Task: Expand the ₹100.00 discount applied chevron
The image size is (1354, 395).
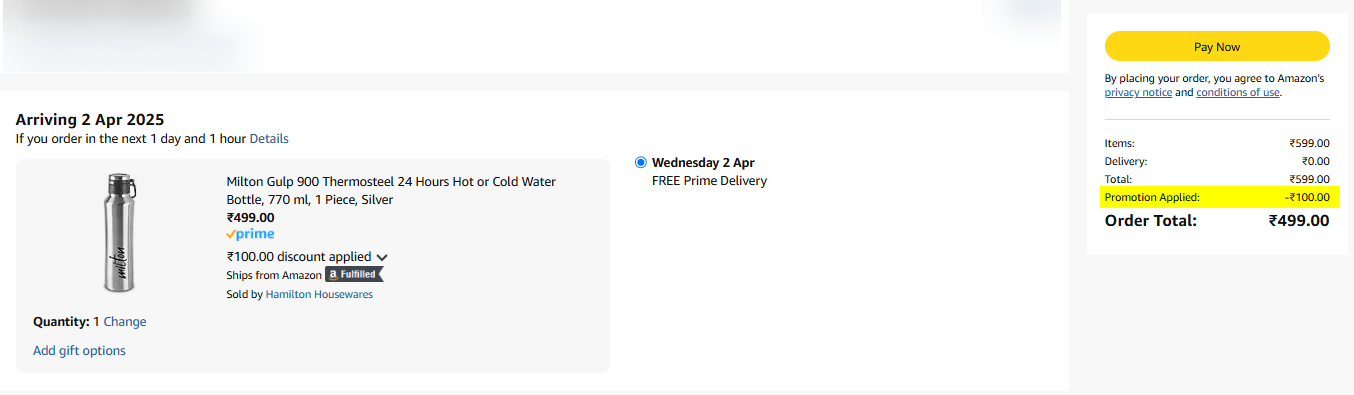Action: tap(382, 257)
